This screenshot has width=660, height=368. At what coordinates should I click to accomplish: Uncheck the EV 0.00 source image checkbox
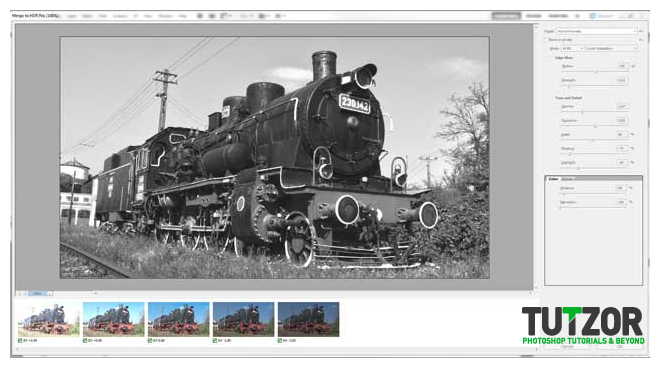(x=150, y=340)
